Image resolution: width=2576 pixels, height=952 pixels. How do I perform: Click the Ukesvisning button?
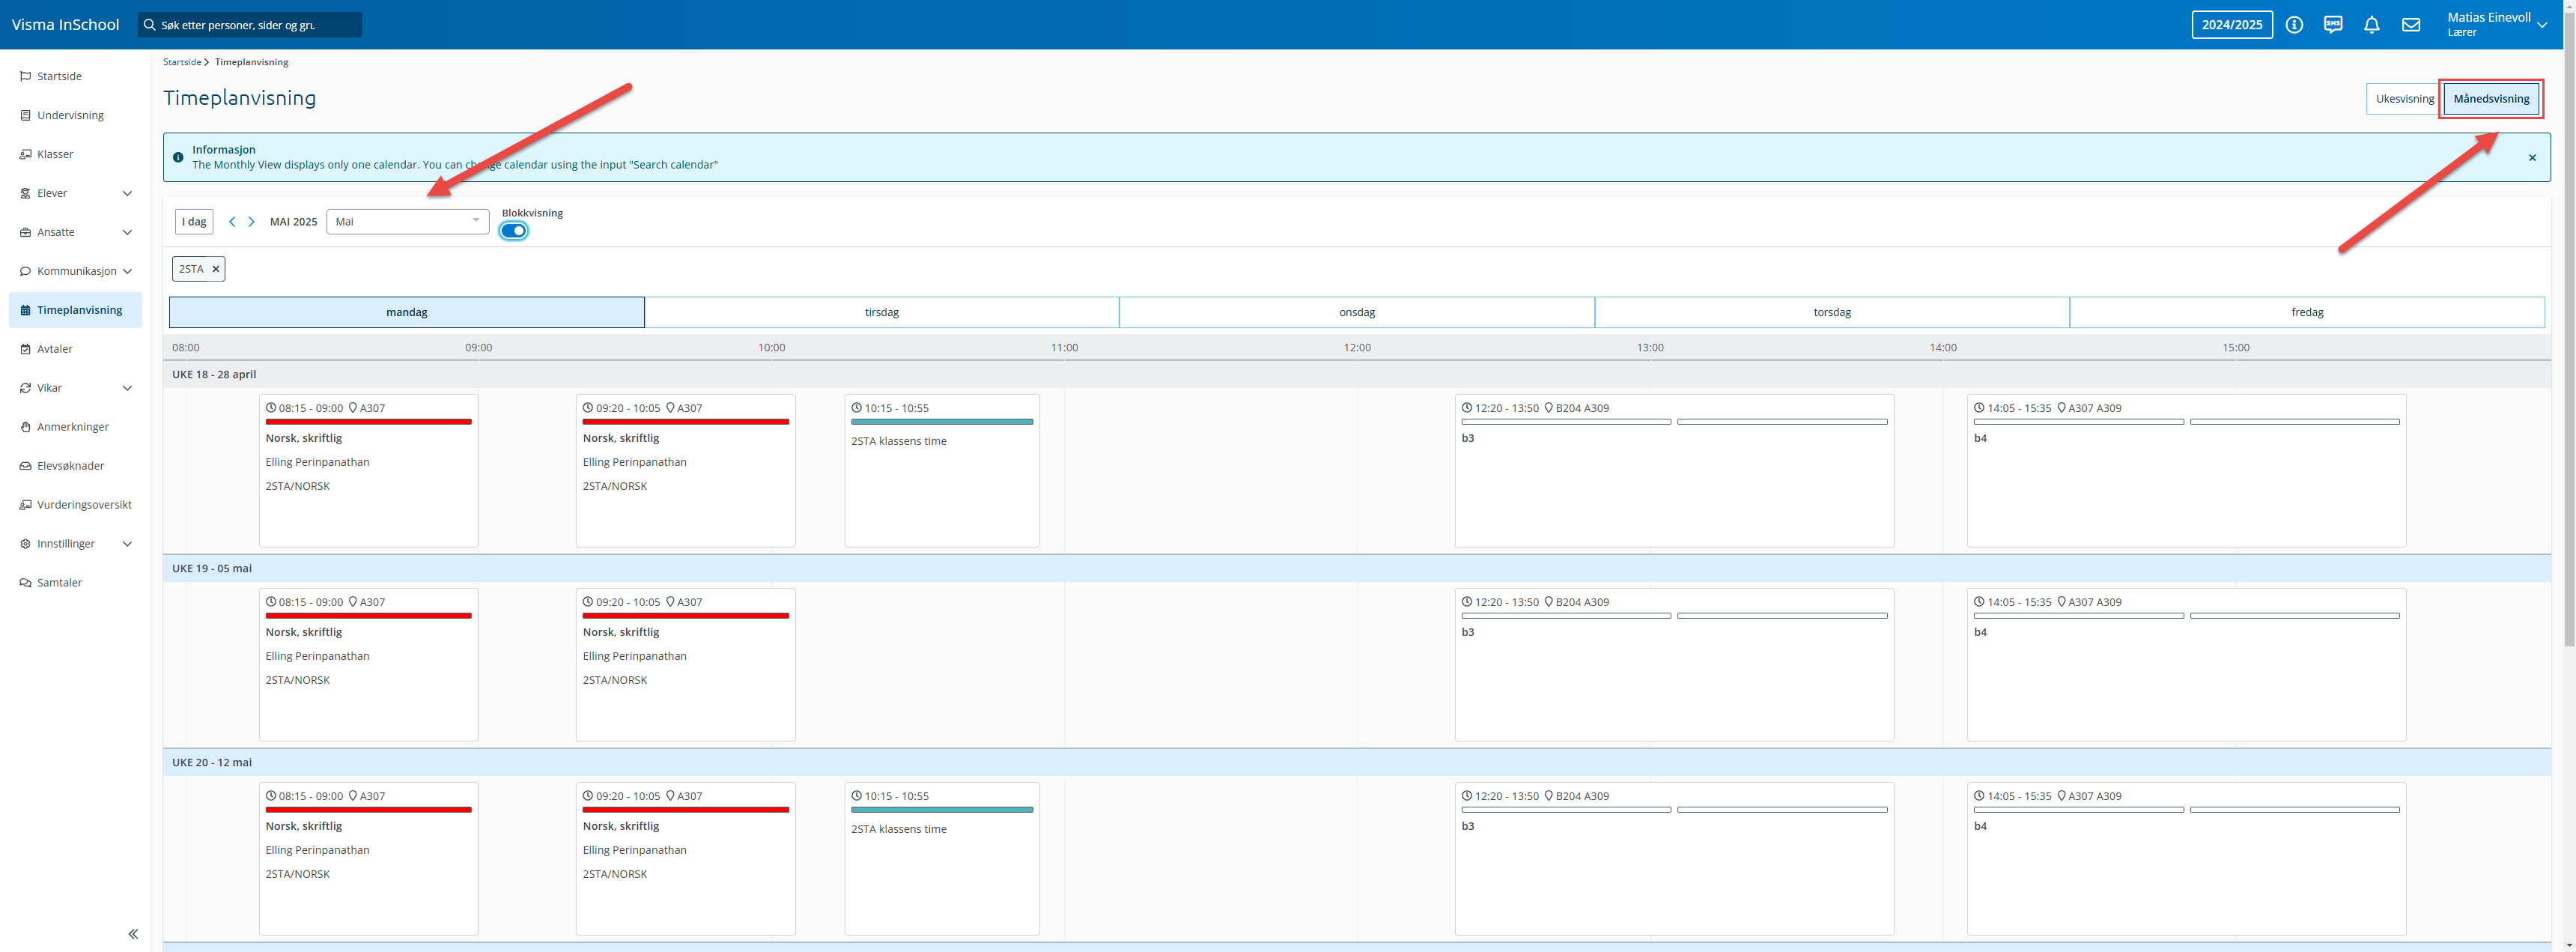point(2404,99)
